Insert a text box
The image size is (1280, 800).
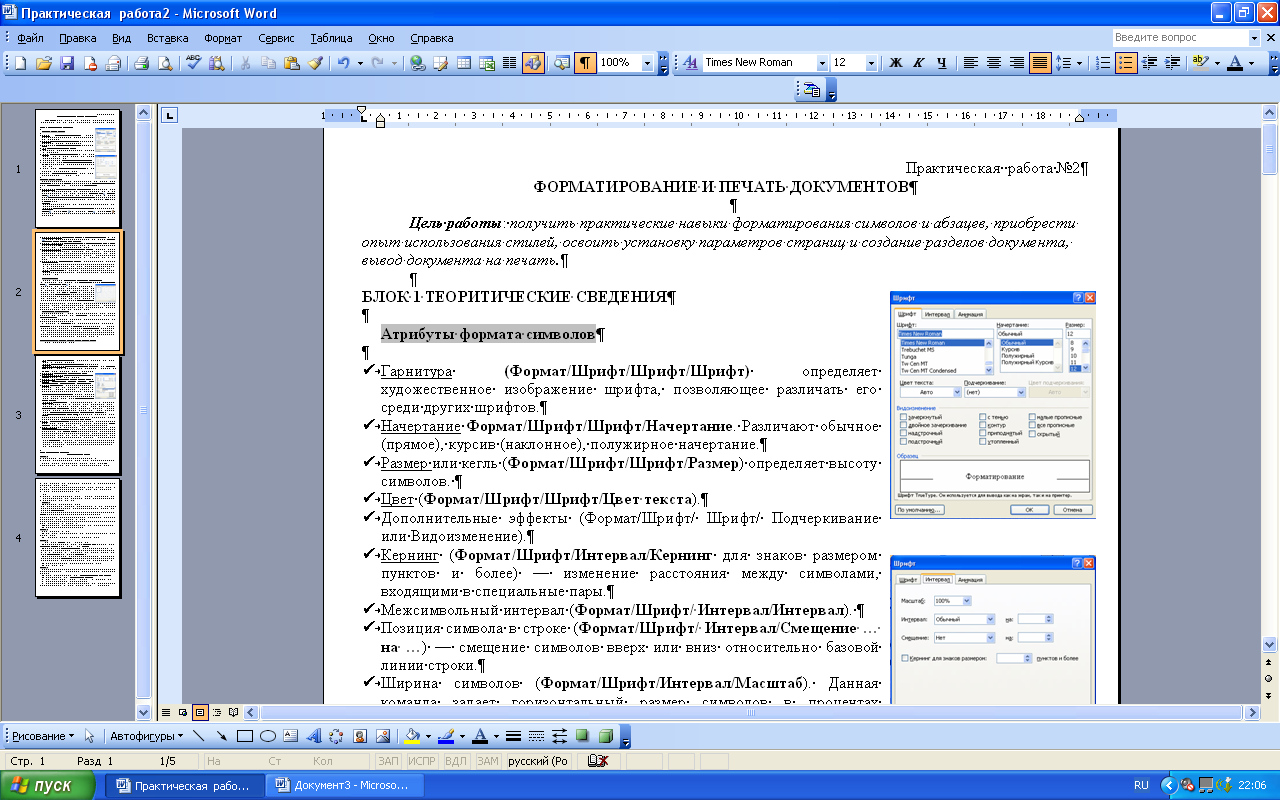click(291, 736)
